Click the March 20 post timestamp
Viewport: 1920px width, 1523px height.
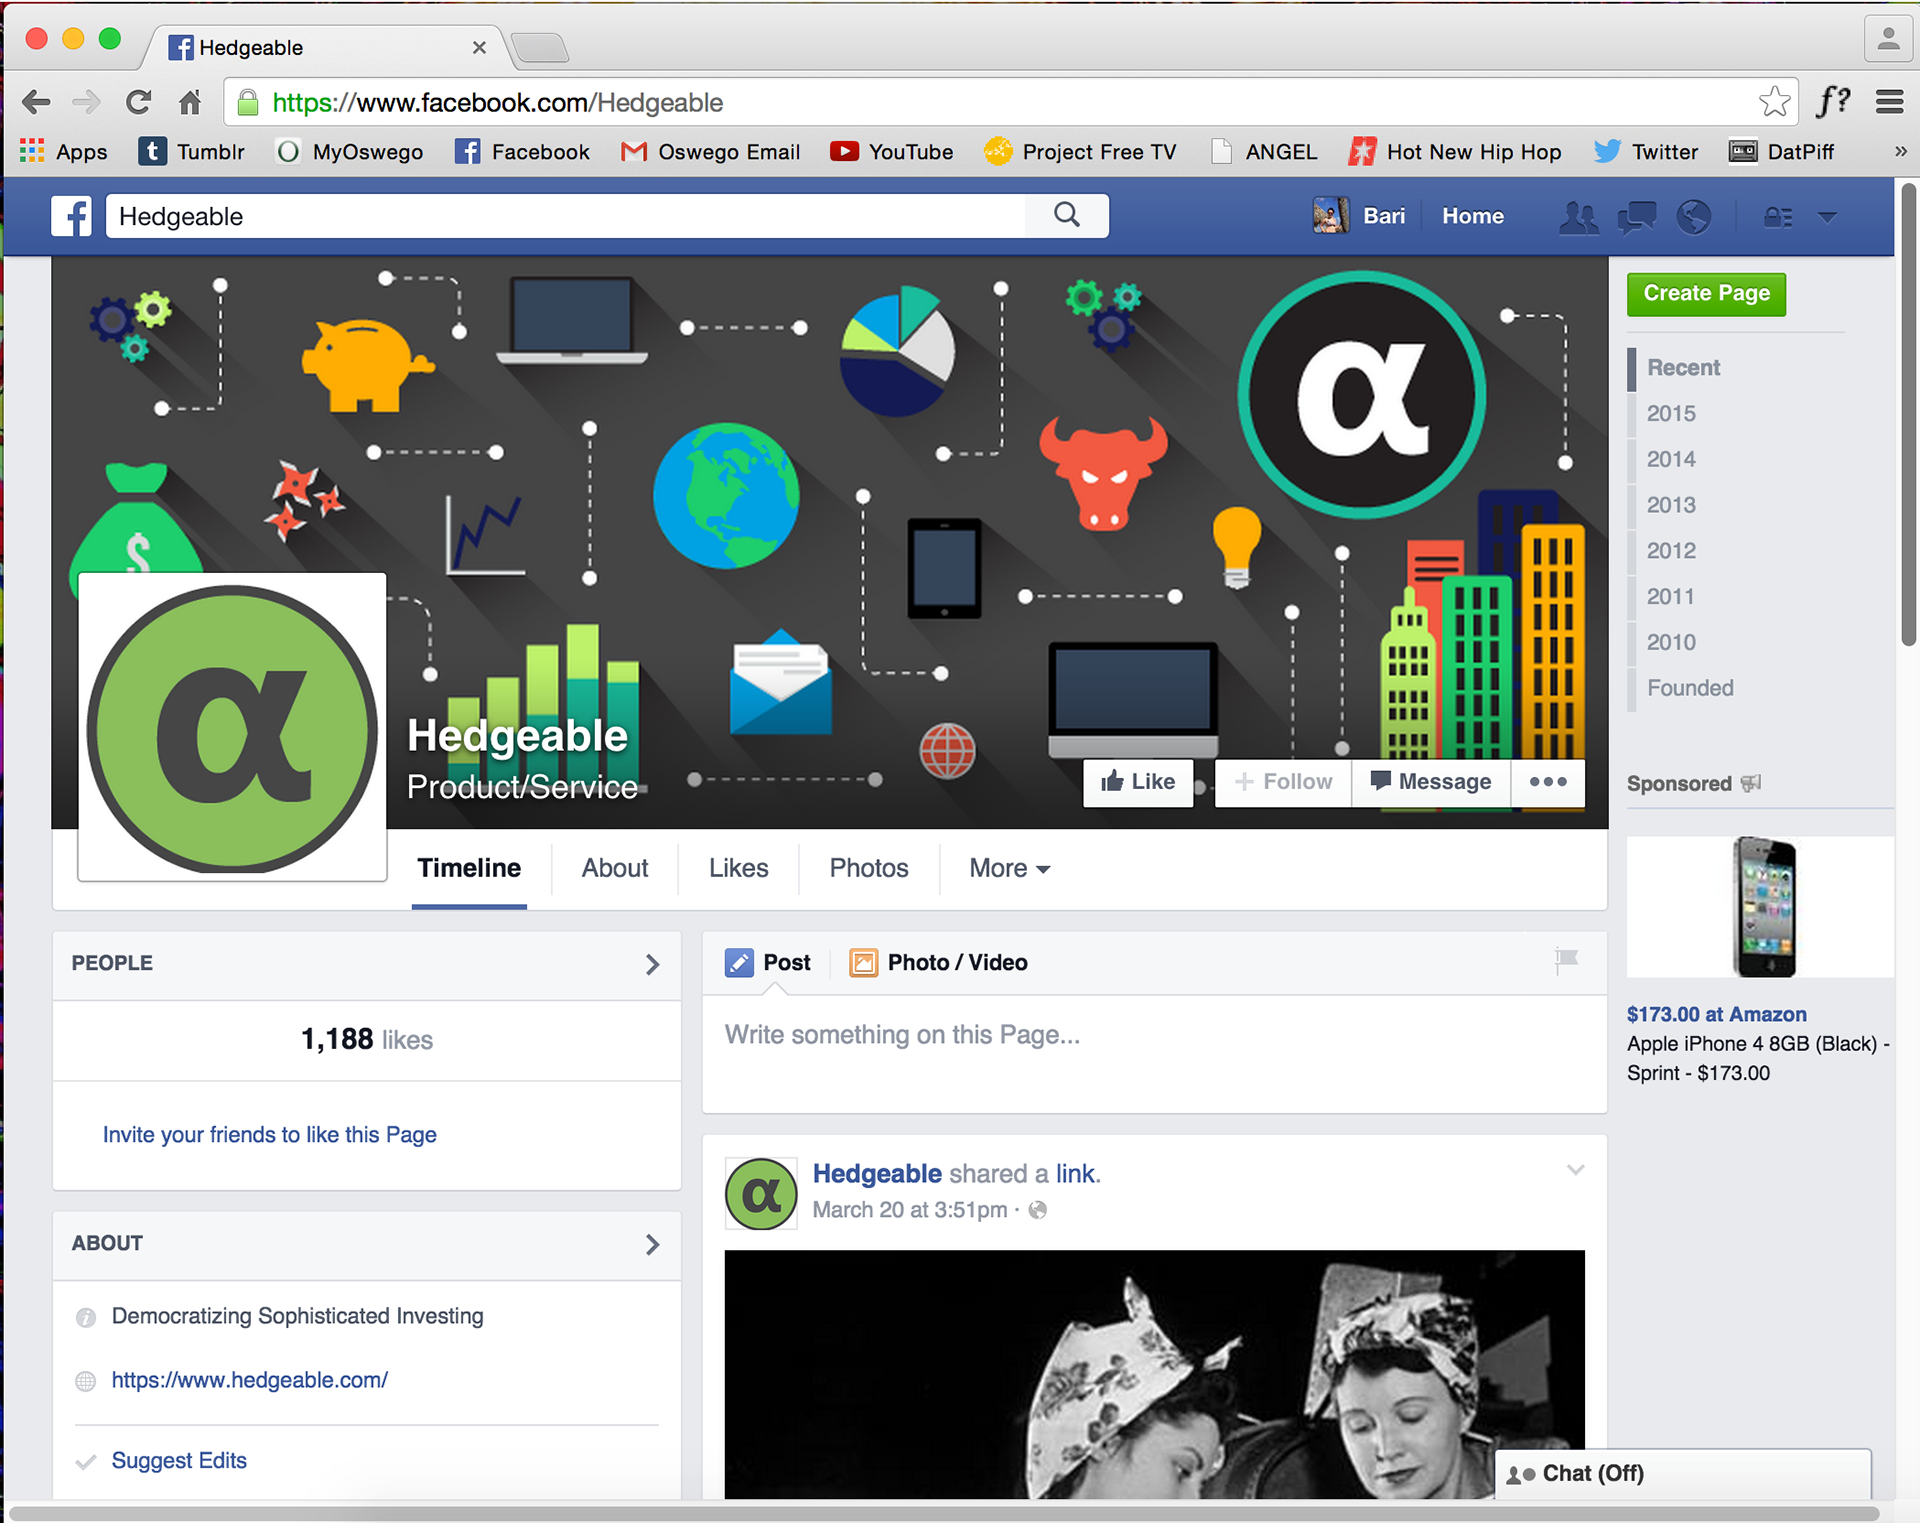pyautogui.click(x=909, y=1210)
